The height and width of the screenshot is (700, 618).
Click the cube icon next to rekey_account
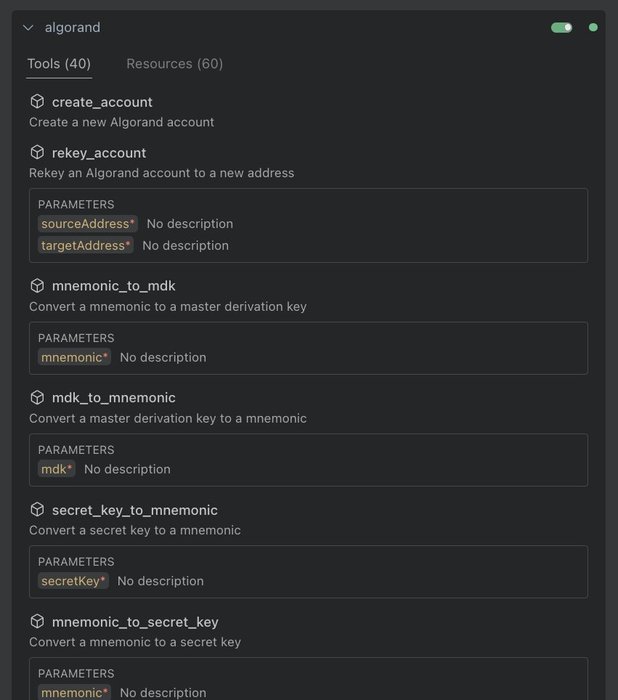(37, 152)
